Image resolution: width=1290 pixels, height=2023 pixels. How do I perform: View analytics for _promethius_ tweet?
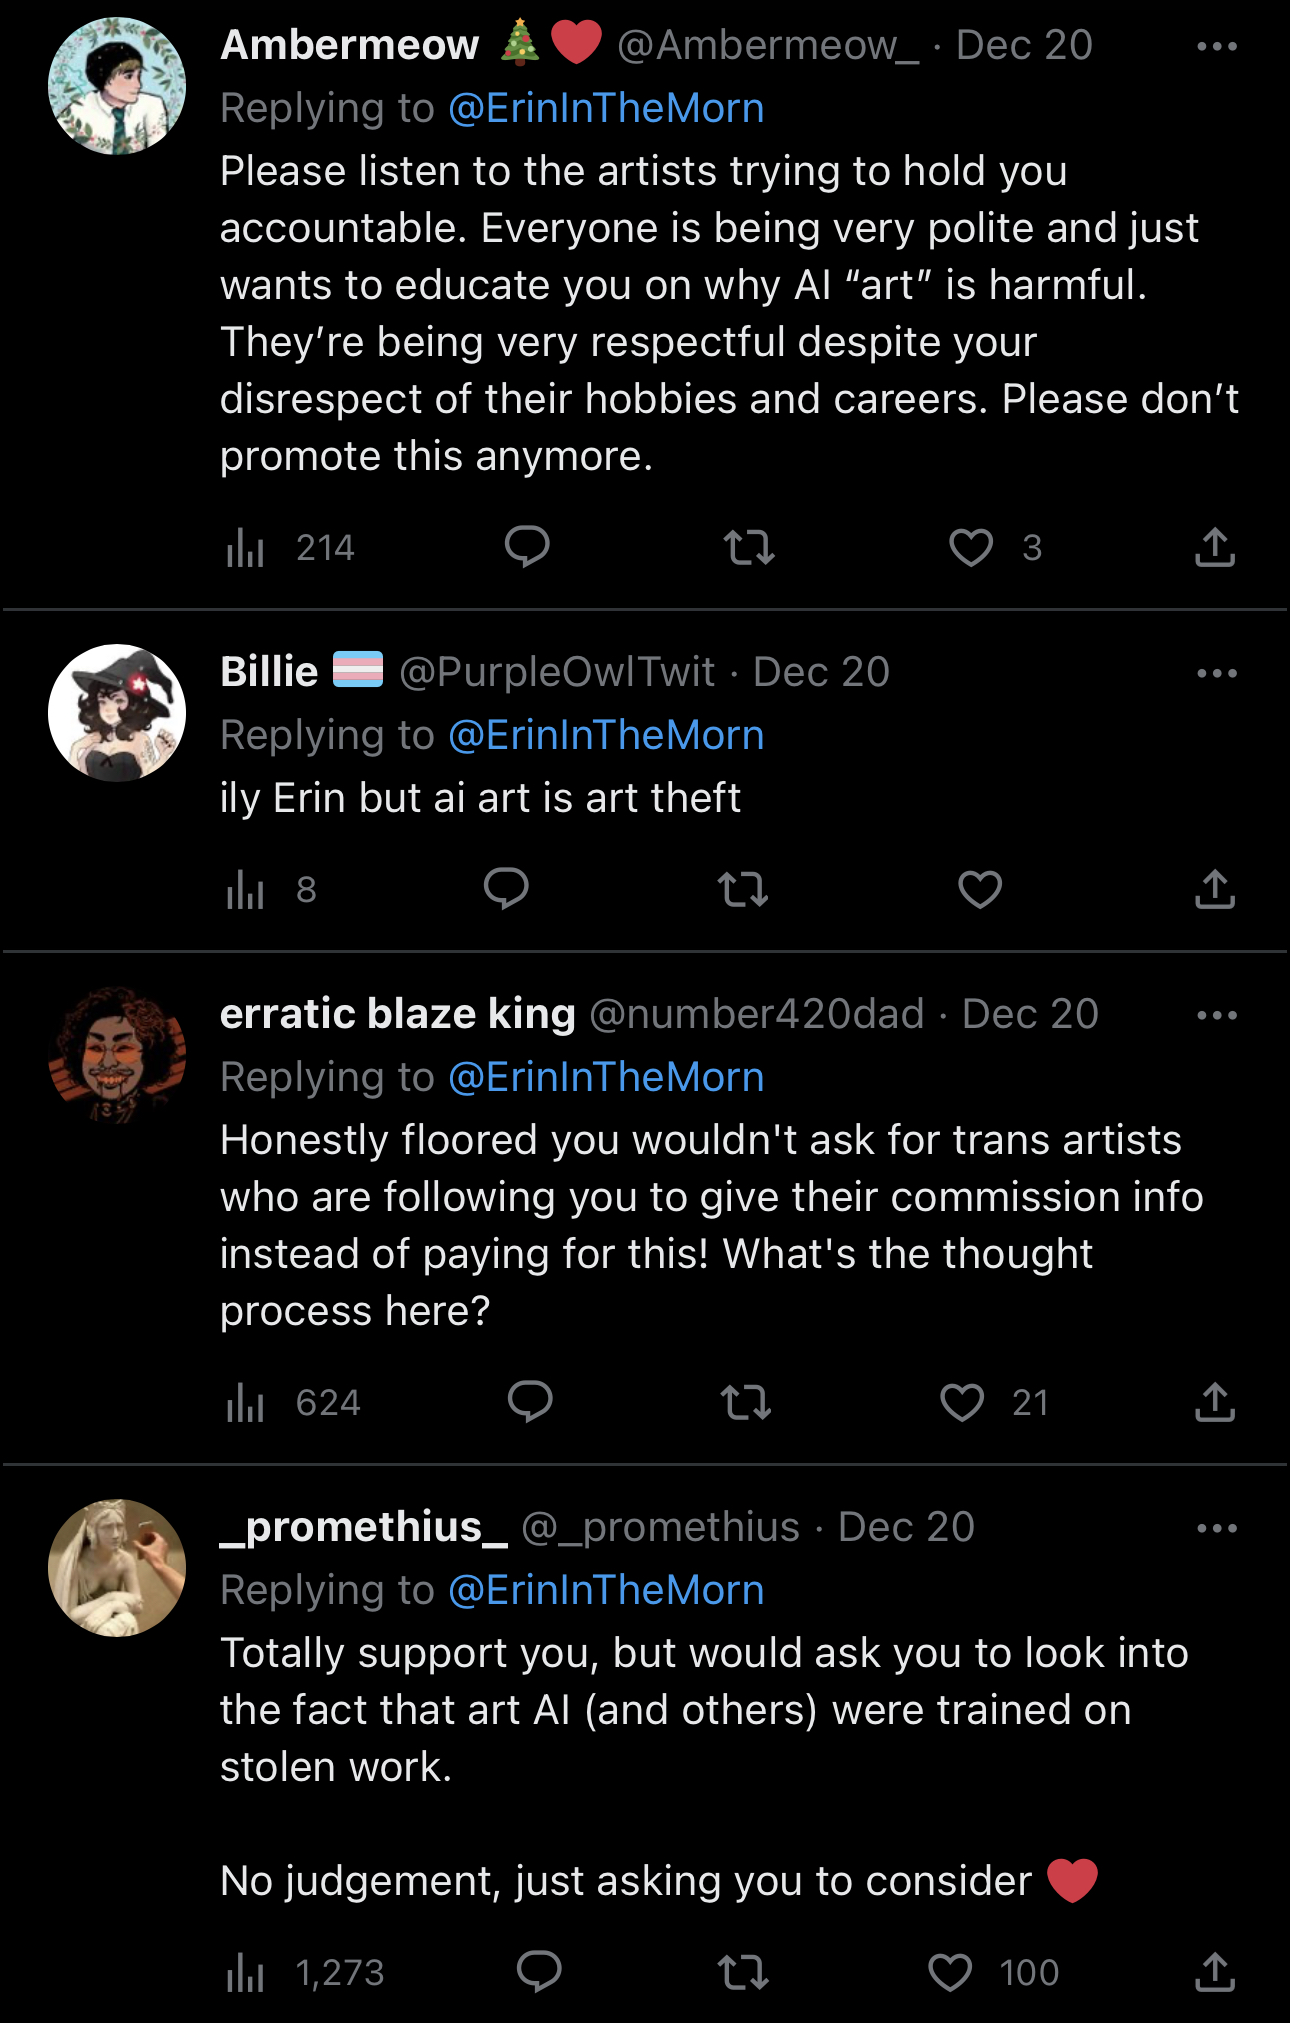[245, 1972]
